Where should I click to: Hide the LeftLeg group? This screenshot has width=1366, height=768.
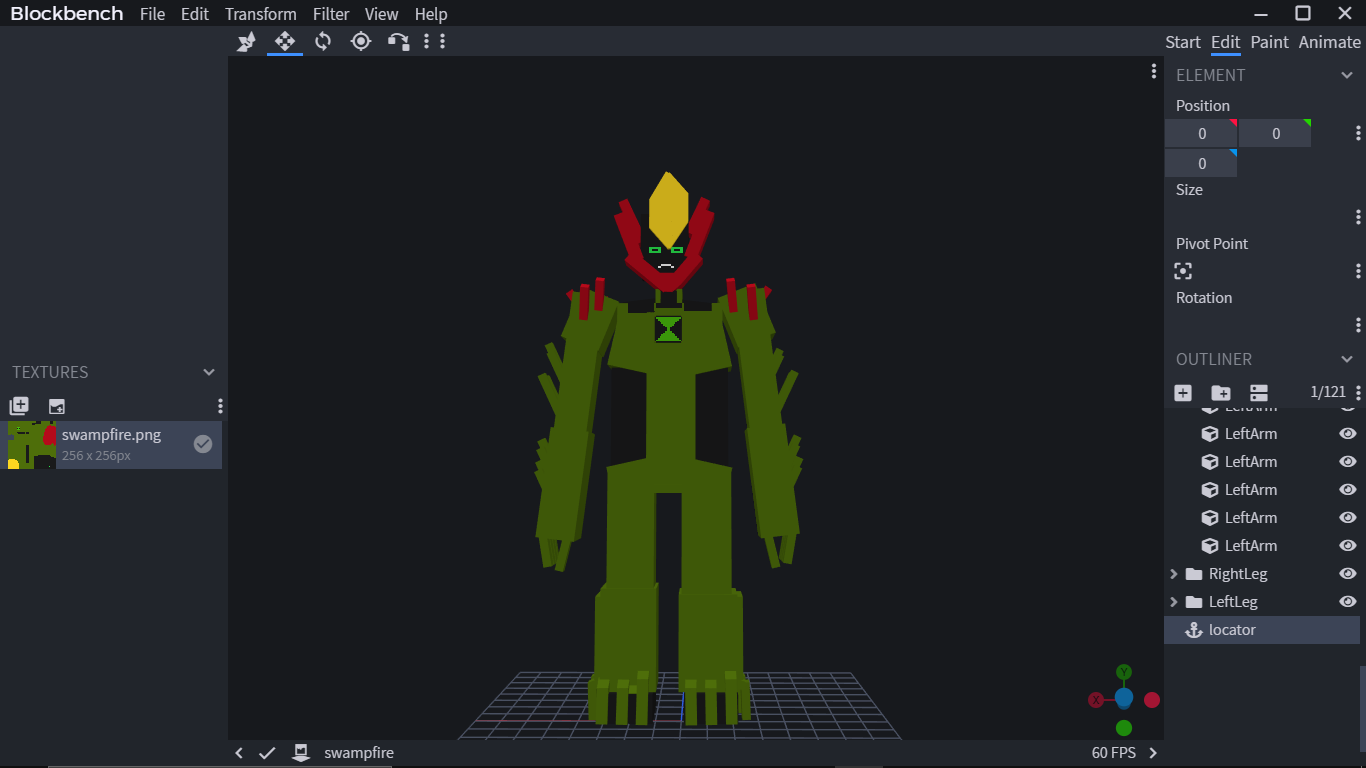click(x=1347, y=601)
